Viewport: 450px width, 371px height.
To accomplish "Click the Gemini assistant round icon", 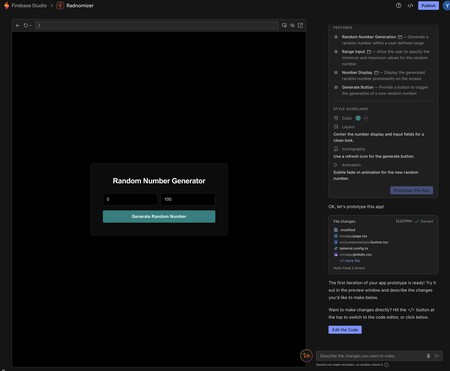I will coord(306,356).
